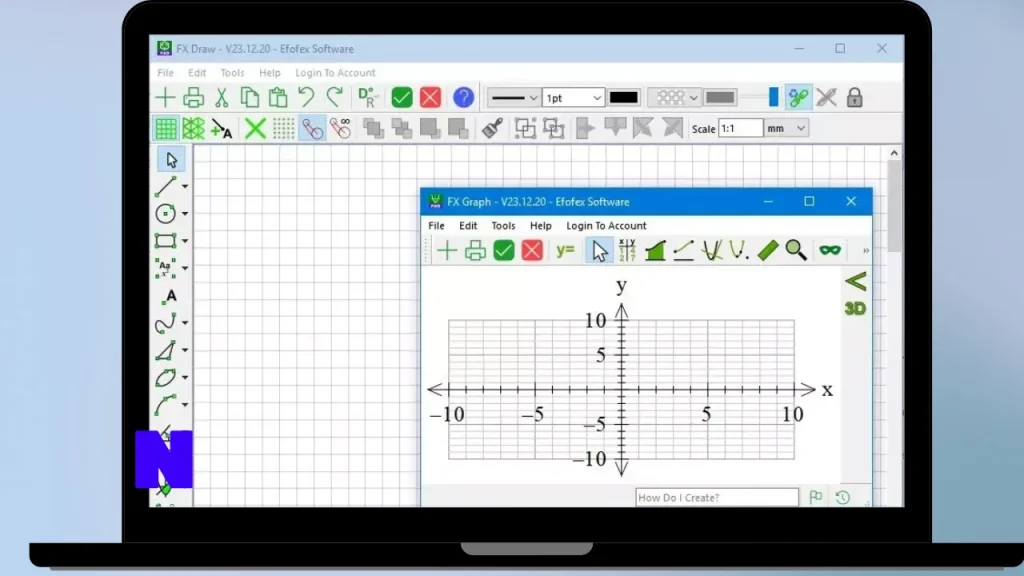The image size is (1024, 576).
Task: Click the New plus icon in FX Graph toolbar
Action: click(x=447, y=250)
